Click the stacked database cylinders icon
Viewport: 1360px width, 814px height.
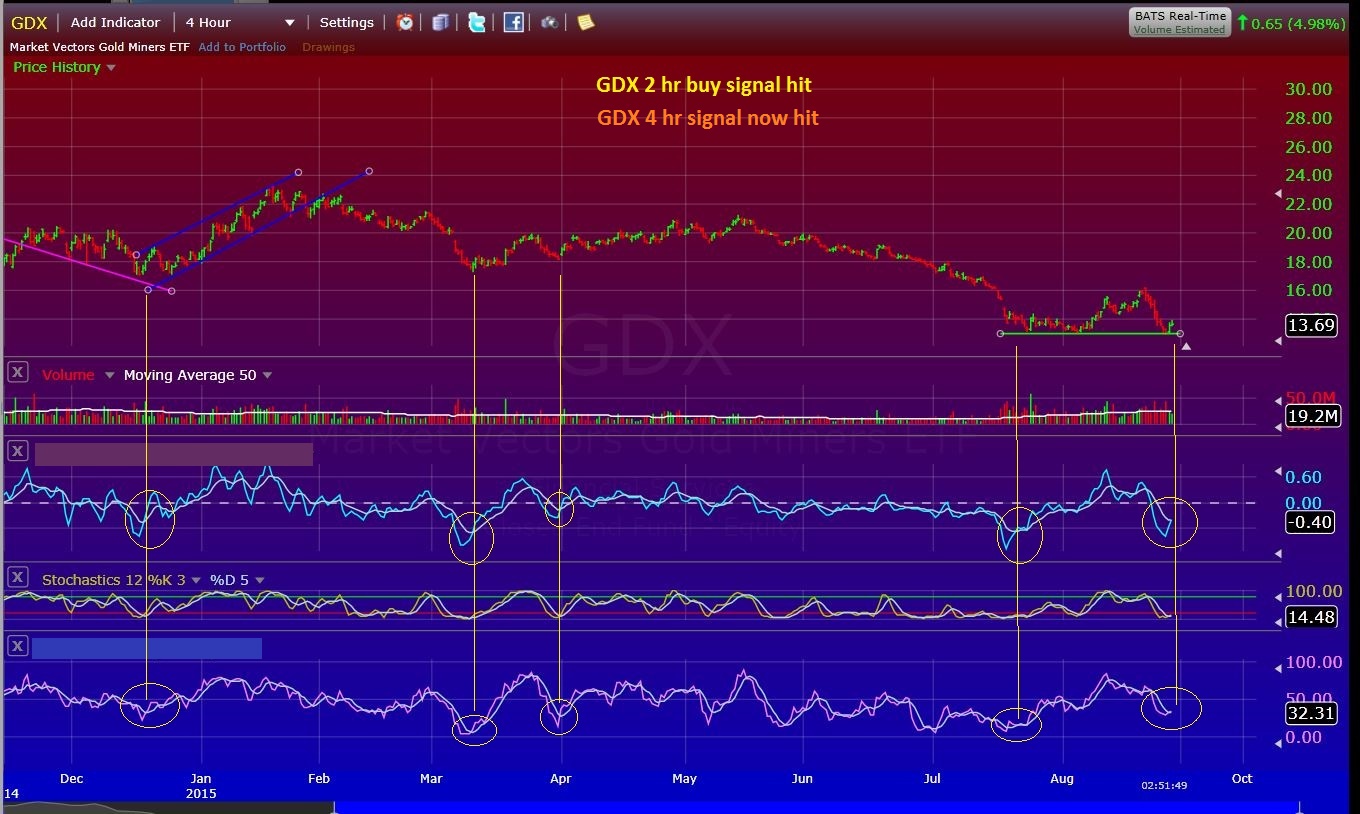point(440,22)
